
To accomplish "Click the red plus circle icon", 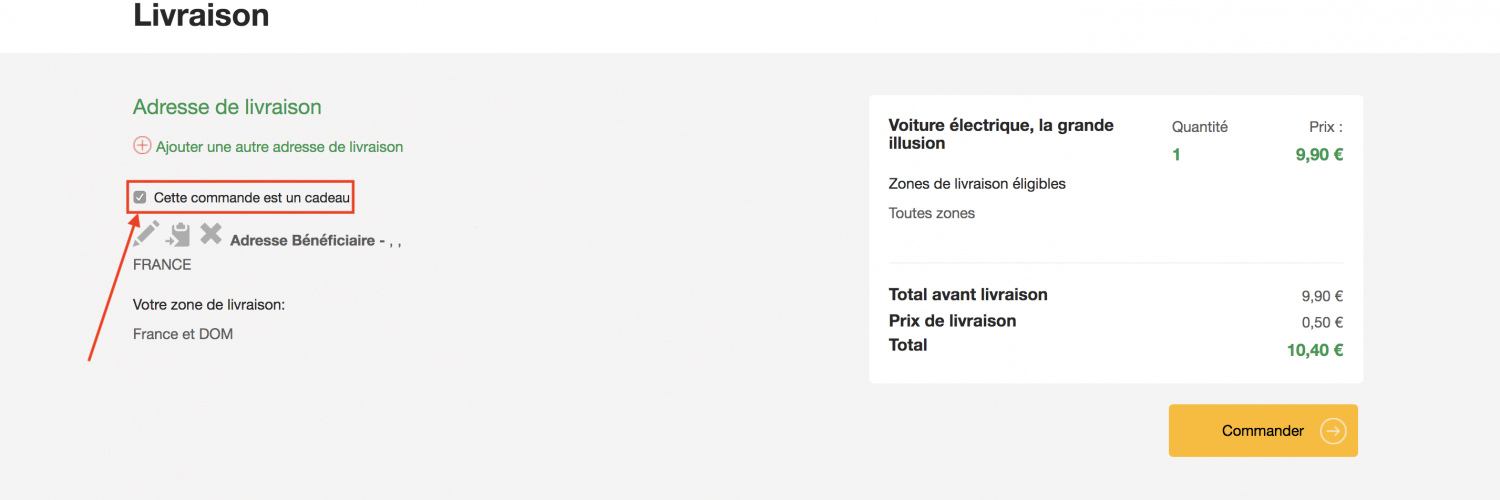I will tap(142, 146).
